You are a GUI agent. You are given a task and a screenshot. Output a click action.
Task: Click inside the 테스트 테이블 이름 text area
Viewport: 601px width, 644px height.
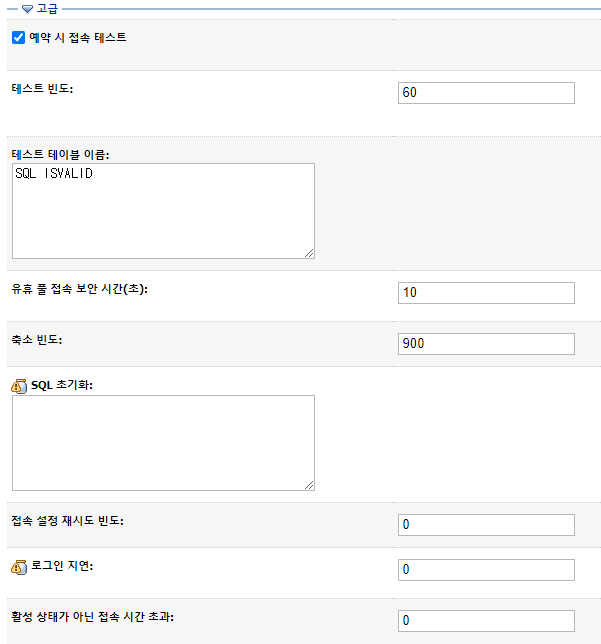pyautogui.click(x=163, y=211)
